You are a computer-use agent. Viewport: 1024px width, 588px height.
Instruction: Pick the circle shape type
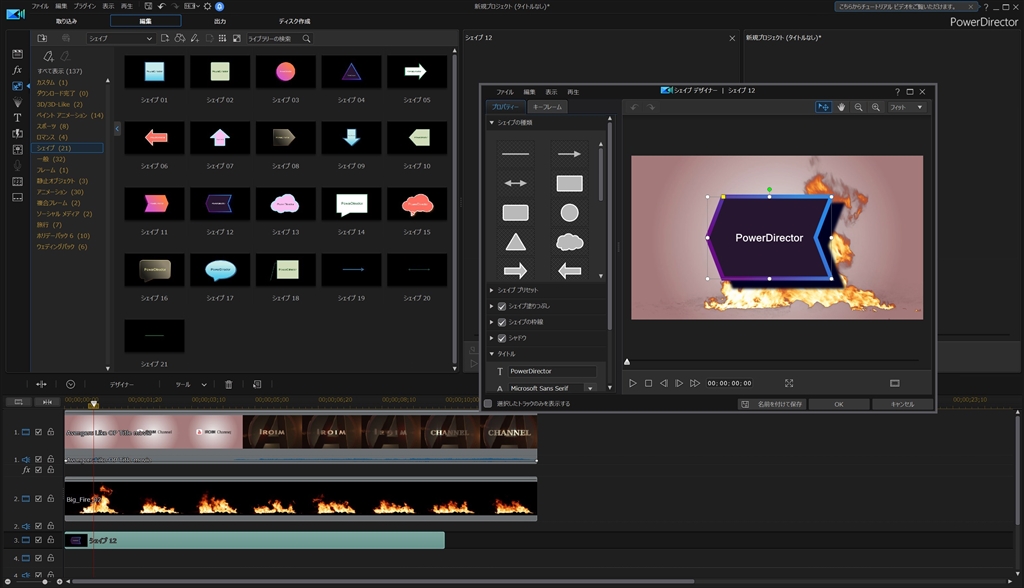pos(569,213)
